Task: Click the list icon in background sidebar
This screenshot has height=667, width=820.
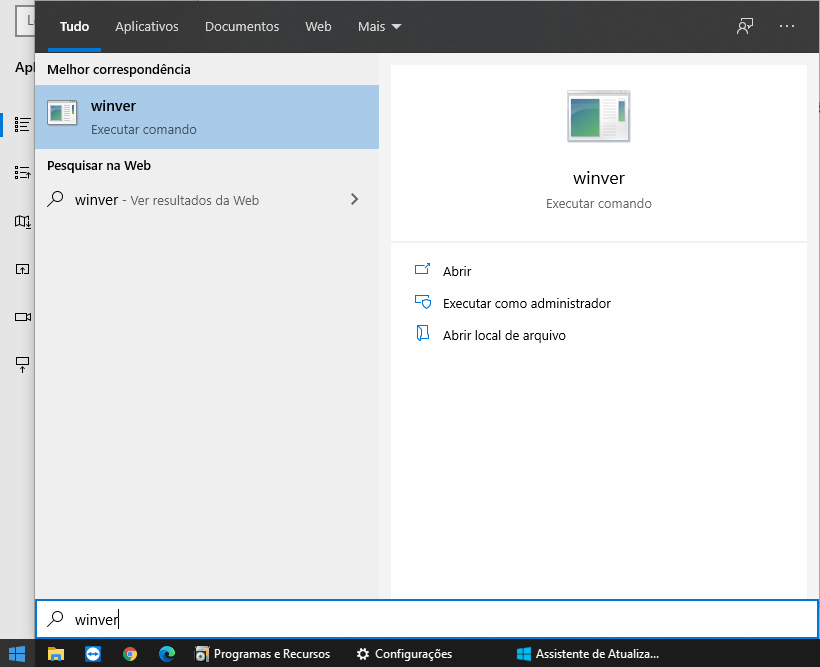Action: (22, 125)
